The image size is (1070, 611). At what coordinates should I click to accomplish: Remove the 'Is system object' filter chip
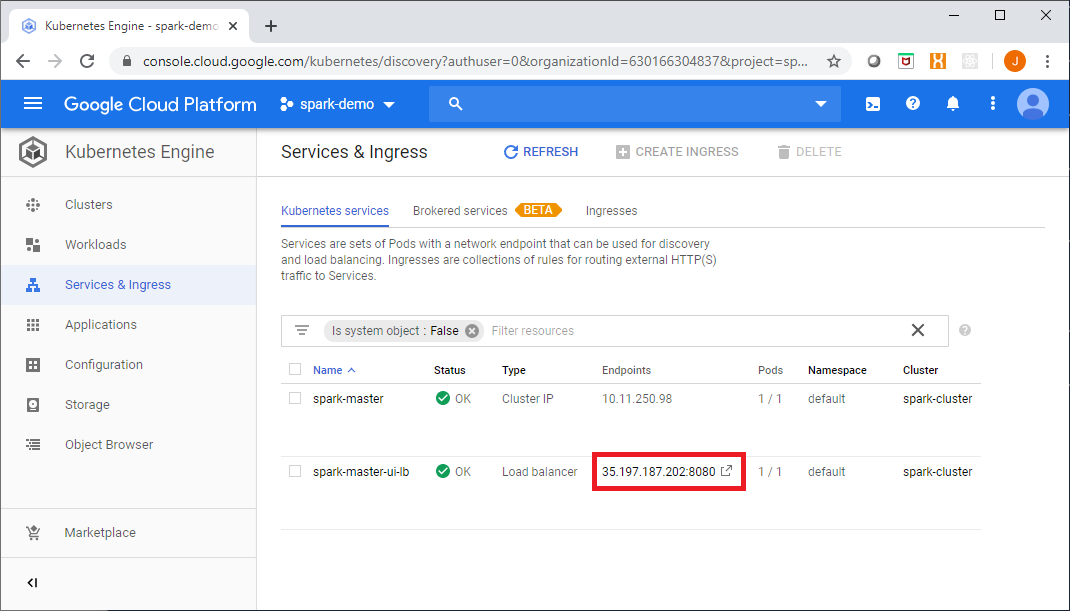[472, 330]
